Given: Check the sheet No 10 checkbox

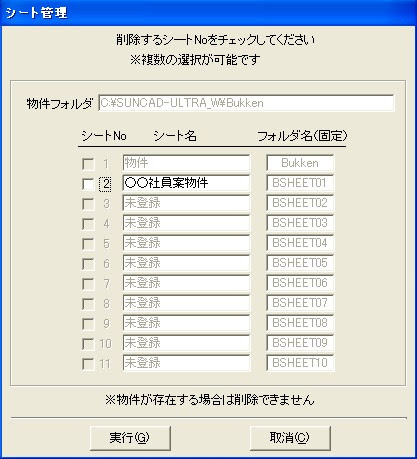Looking at the screenshot, I should 88,344.
